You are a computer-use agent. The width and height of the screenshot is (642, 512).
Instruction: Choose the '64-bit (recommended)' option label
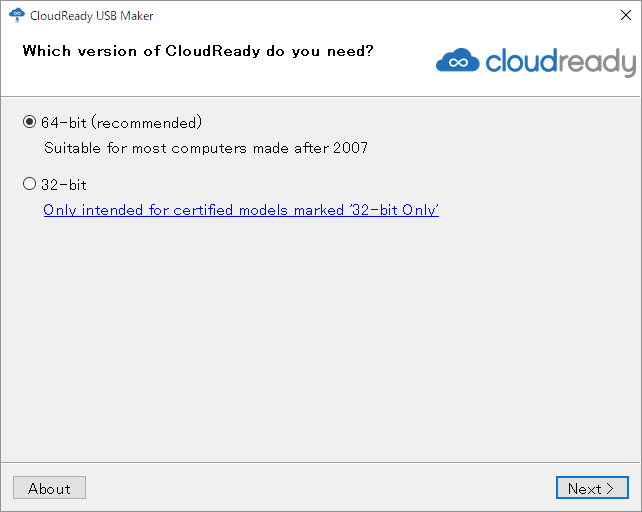[121, 122]
